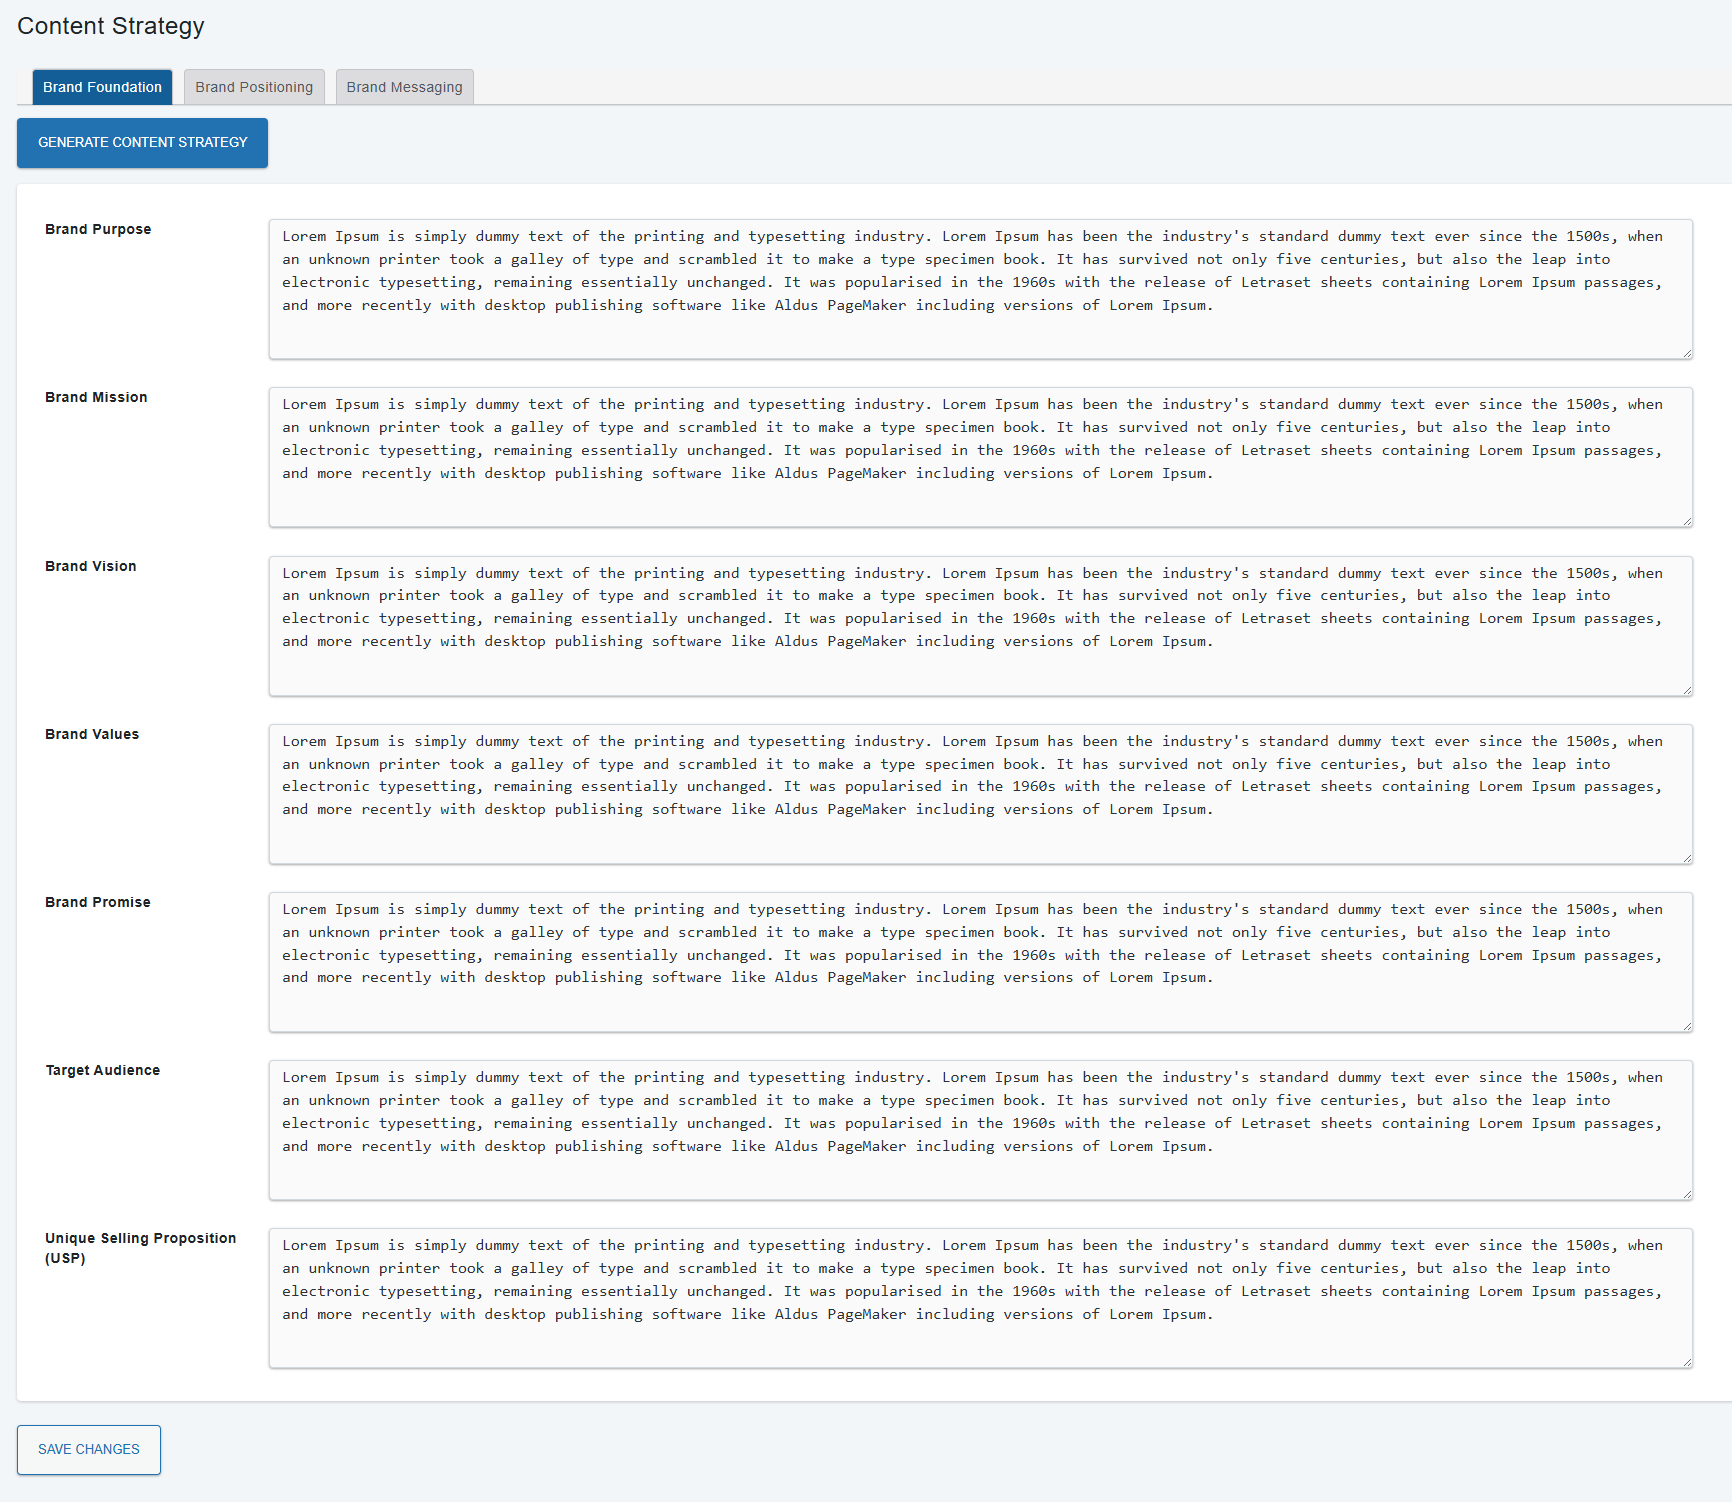The height and width of the screenshot is (1502, 1732).
Task: Click the Brand Purpose label
Action: 98,229
